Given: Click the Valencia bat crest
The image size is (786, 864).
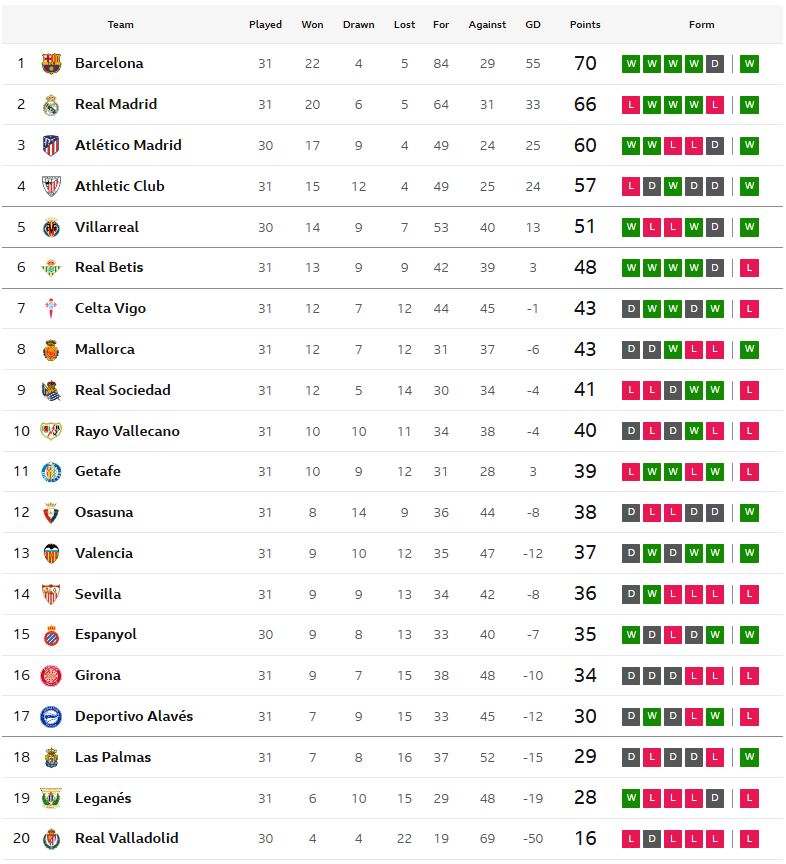Looking at the screenshot, I should click(x=51, y=553).
